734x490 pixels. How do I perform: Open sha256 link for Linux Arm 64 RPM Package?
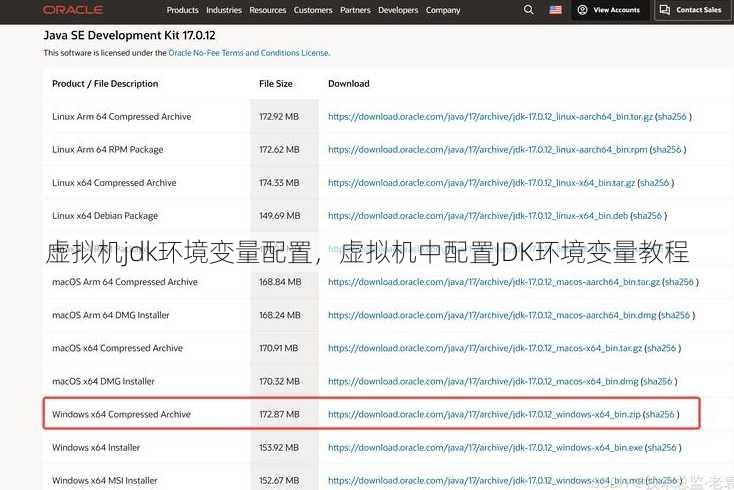(667, 150)
